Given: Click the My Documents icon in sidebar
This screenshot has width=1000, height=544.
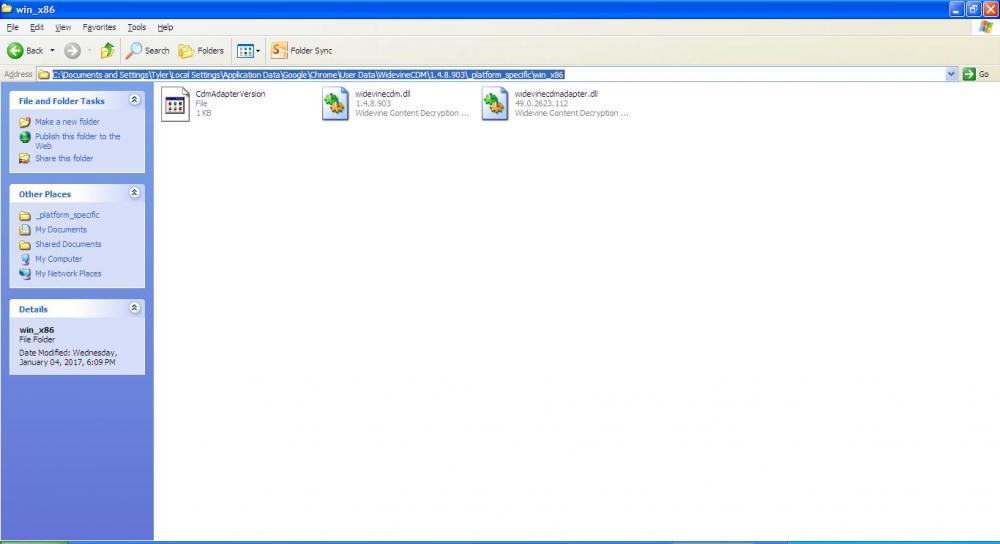Looking at the screenshot, I should pos(25,230).
